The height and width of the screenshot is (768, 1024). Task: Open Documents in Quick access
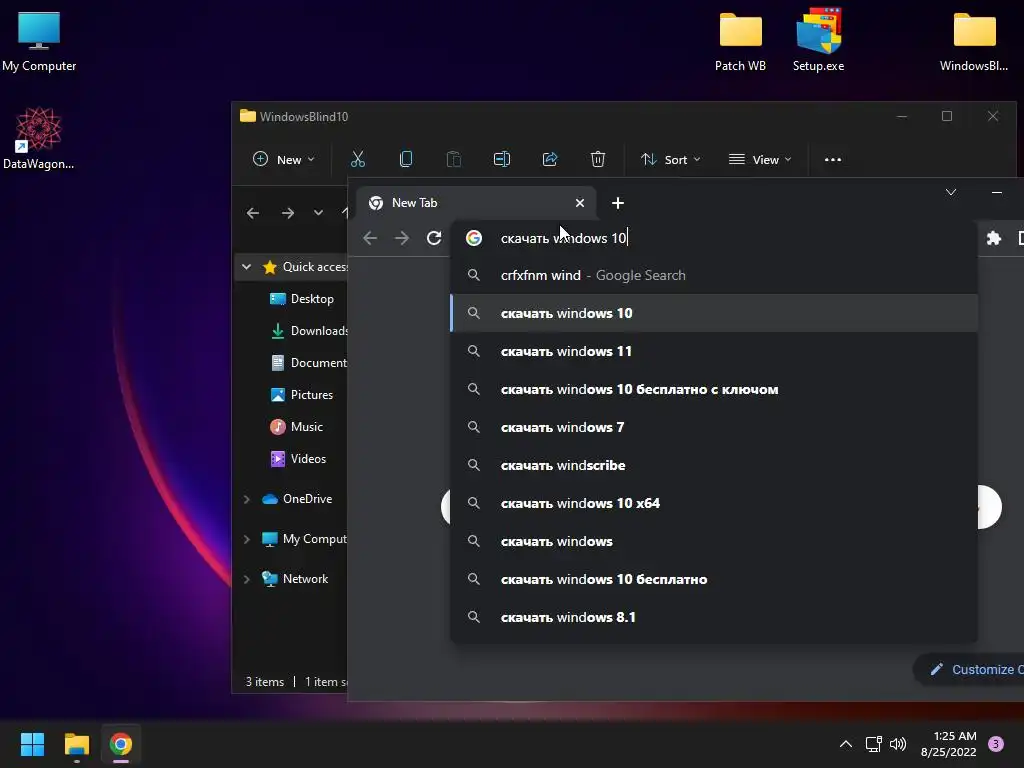pyautogui.click(x=308, y=363)
